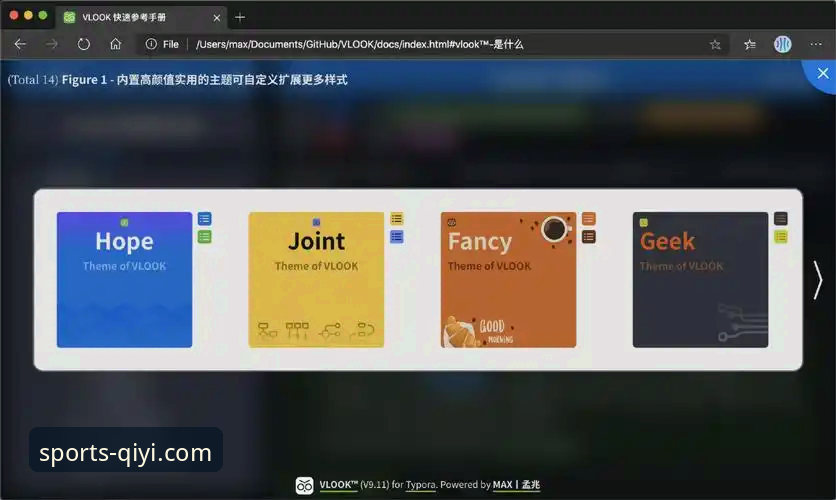Open the browser settings ellipsis menu
The image size is (836, 500).
coord(816,44)
